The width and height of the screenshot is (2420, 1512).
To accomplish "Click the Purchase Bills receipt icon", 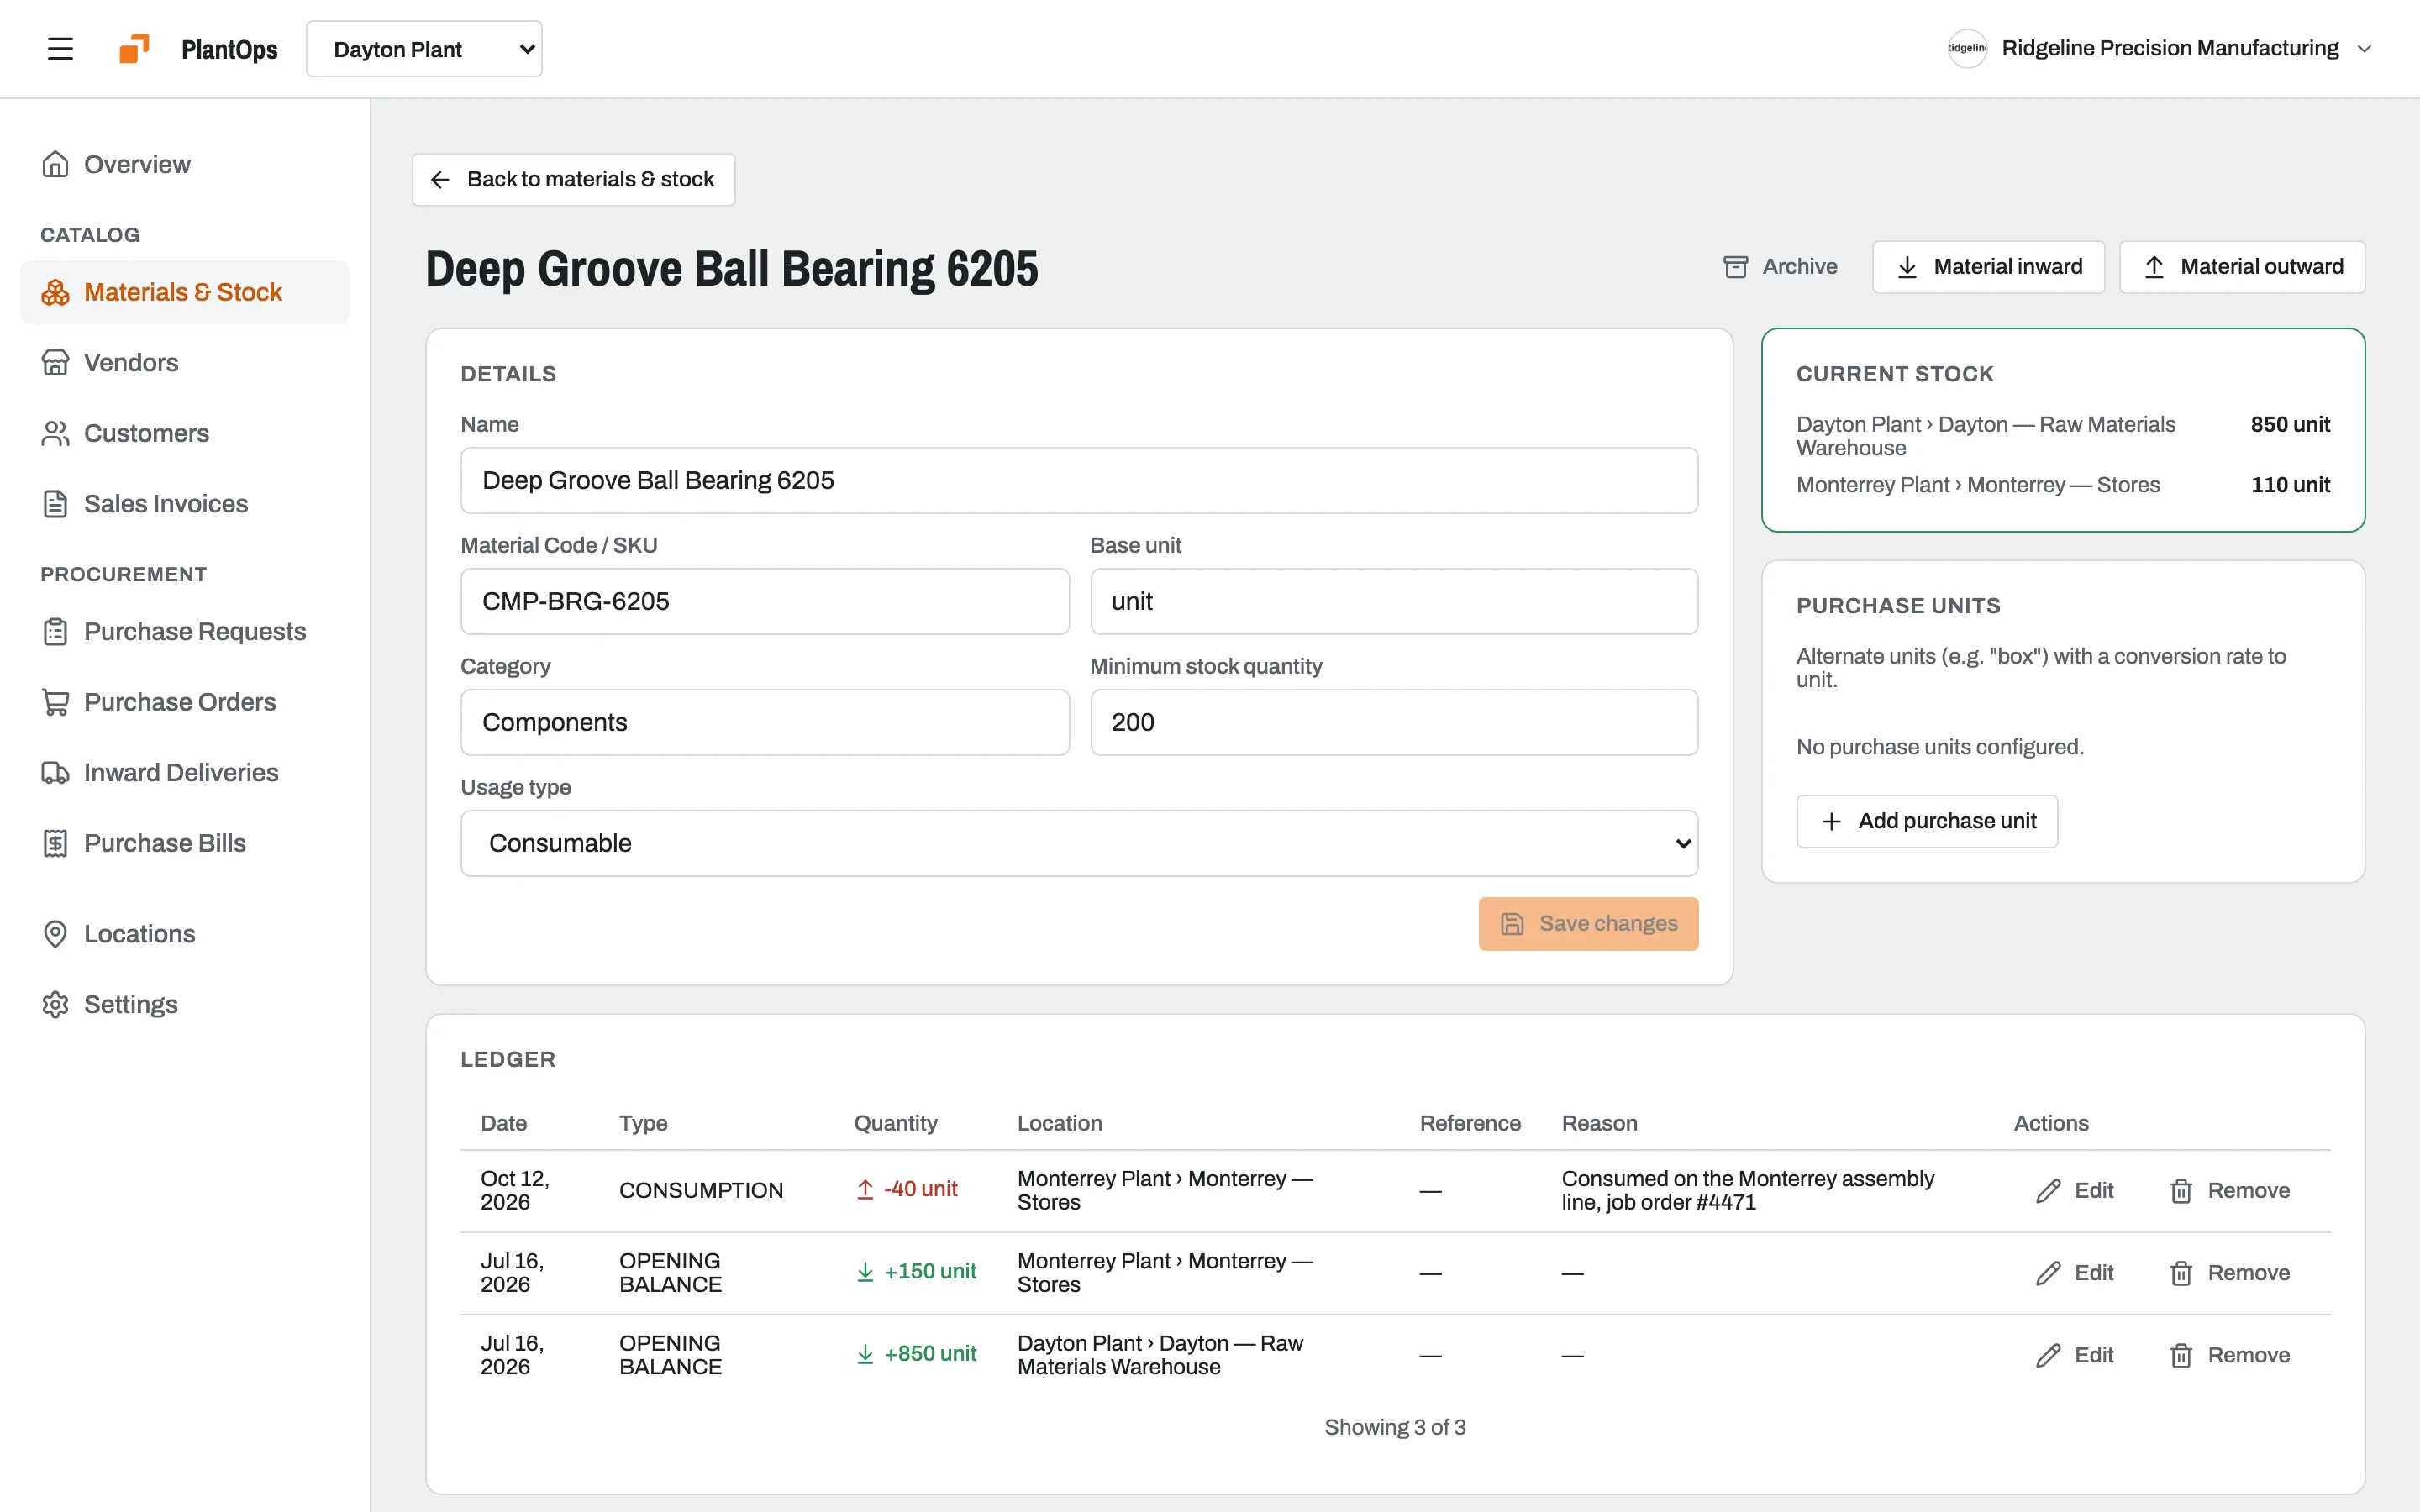I will (x=55, y=843).
